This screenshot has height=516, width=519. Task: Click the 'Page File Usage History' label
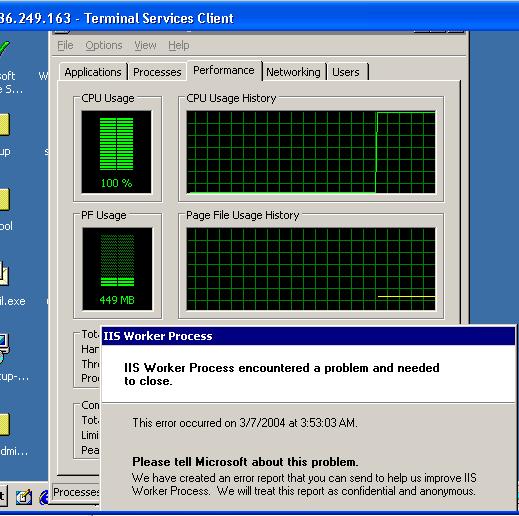(x=242, y=215)
